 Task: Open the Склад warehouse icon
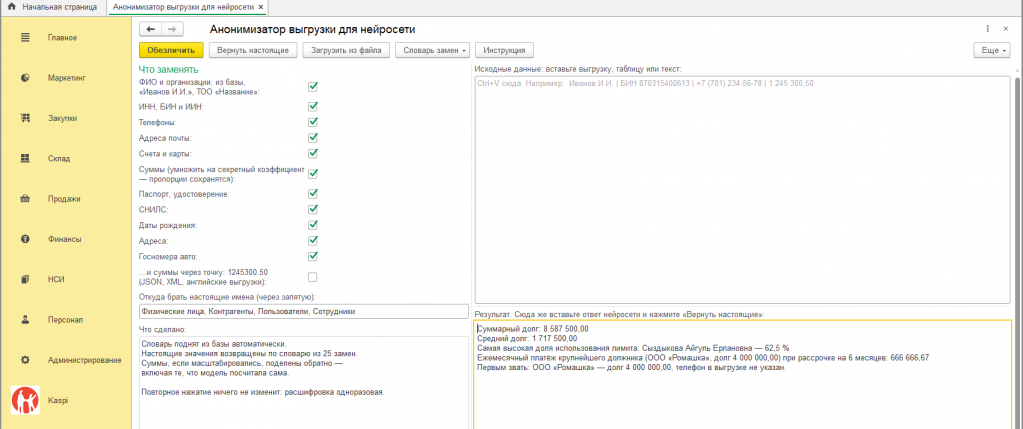coord(25,158)
